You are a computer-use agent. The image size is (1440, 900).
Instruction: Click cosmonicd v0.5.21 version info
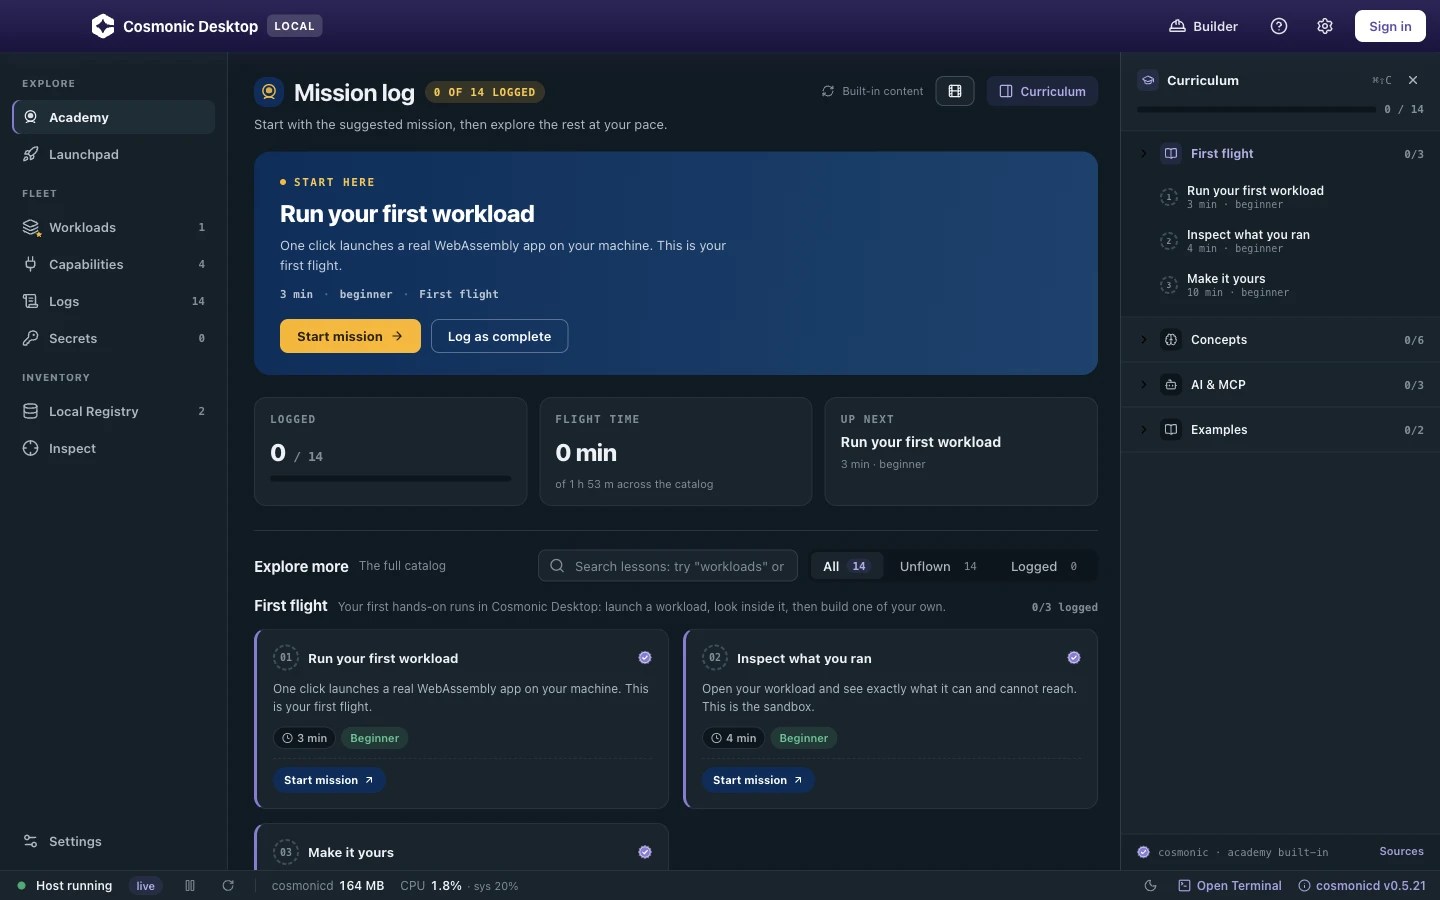1362,886
